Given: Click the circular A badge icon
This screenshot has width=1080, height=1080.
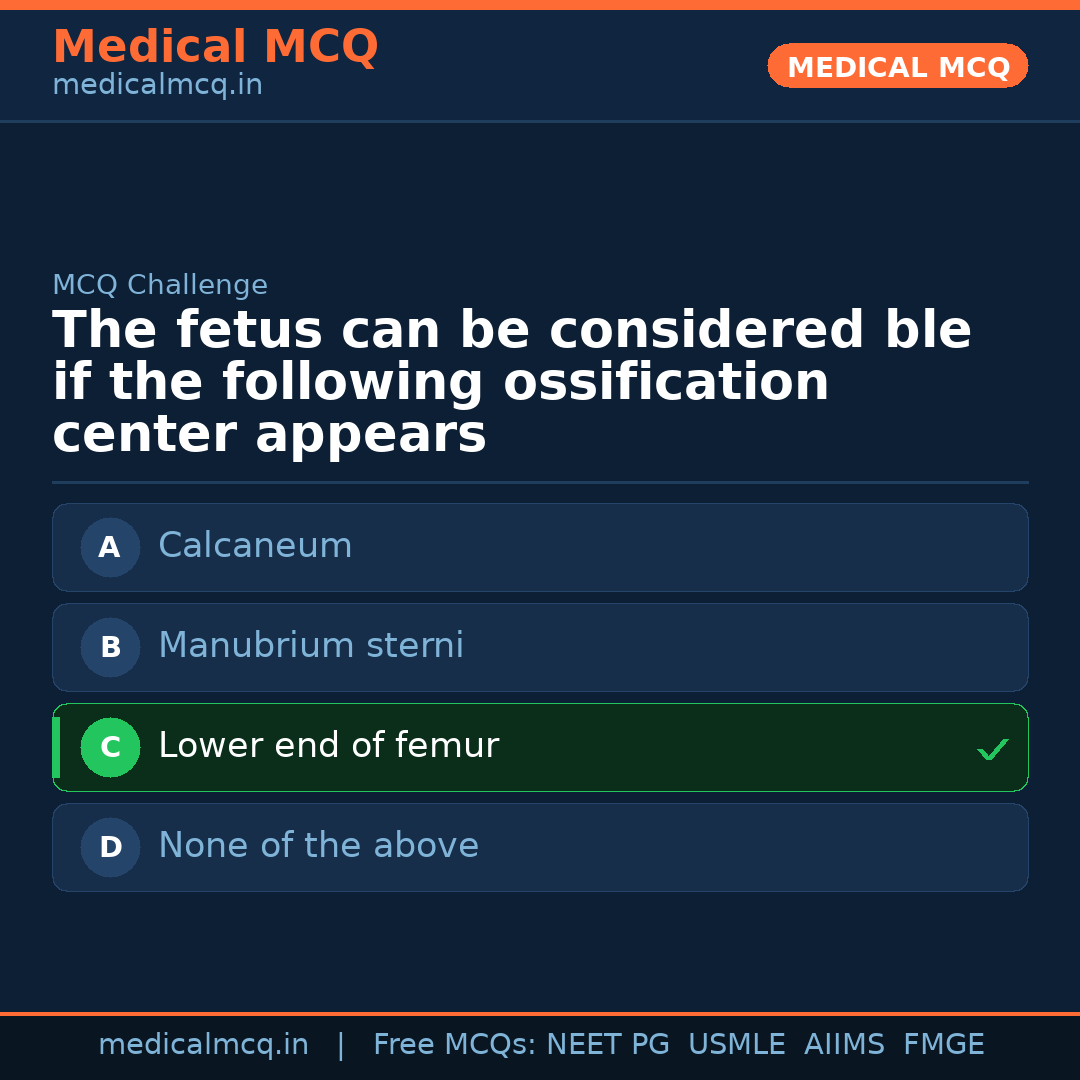Looking at the screenshot, I should [110, 547].
